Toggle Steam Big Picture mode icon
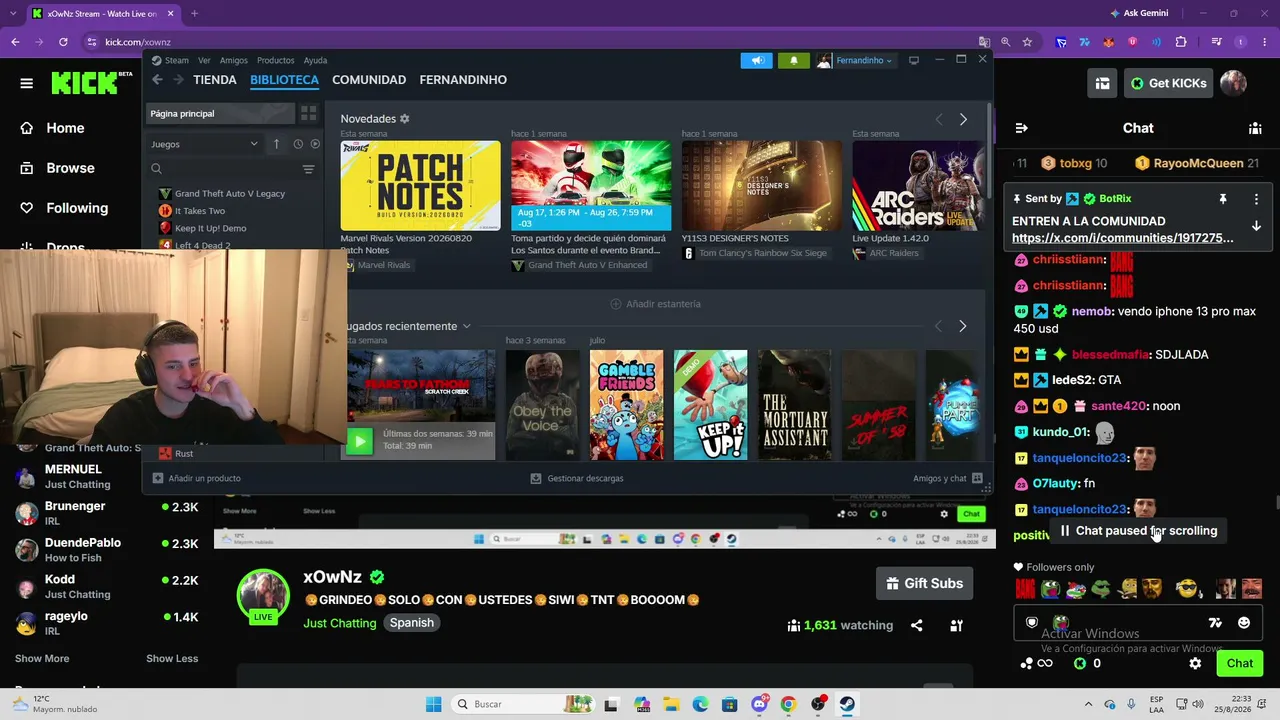 click(x=913, y=60)
